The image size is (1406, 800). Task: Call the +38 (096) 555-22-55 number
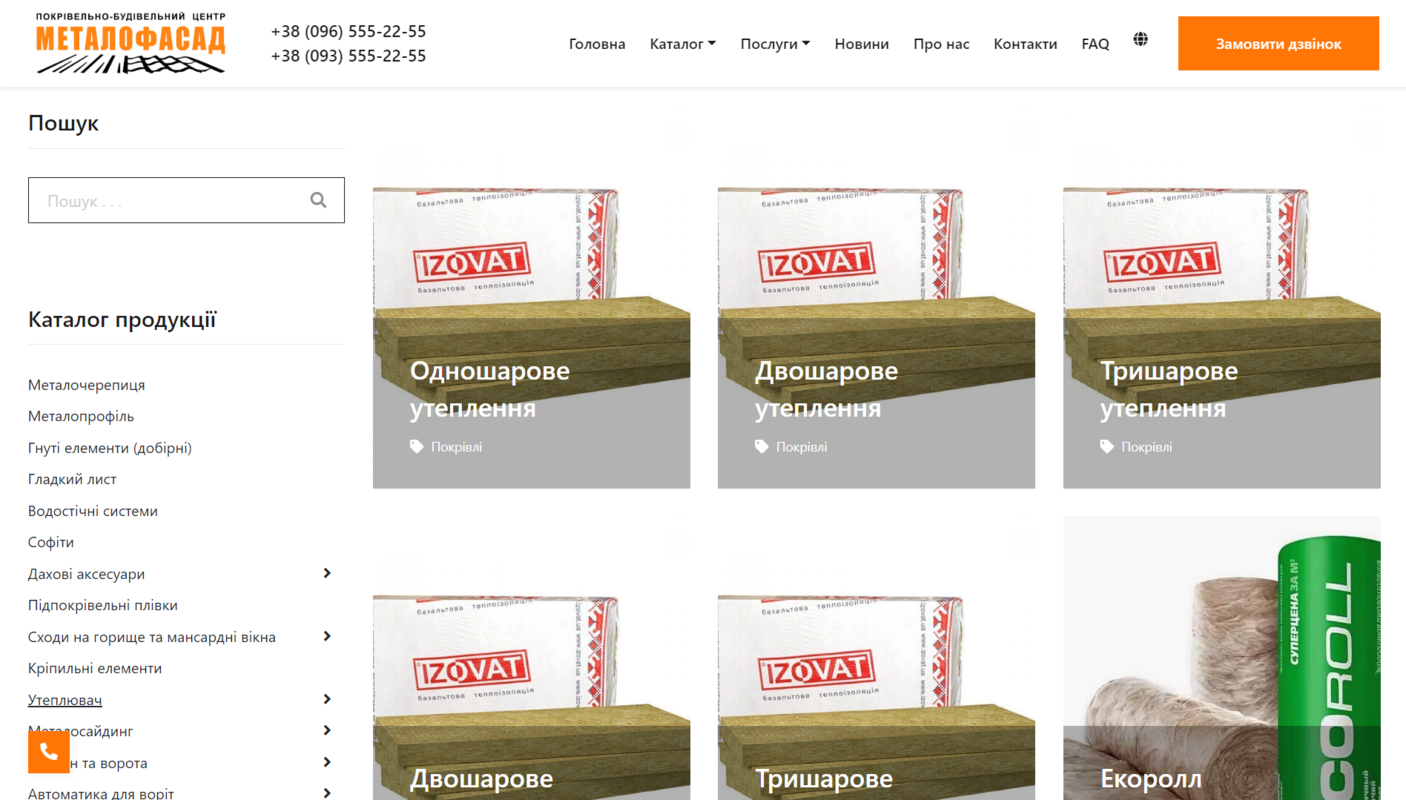(x=348, y=32)
